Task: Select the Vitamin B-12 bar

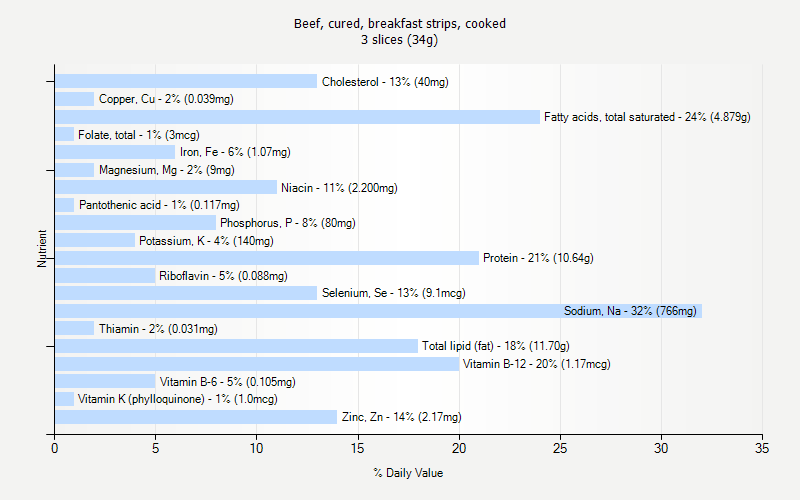Action: [257, 364]
